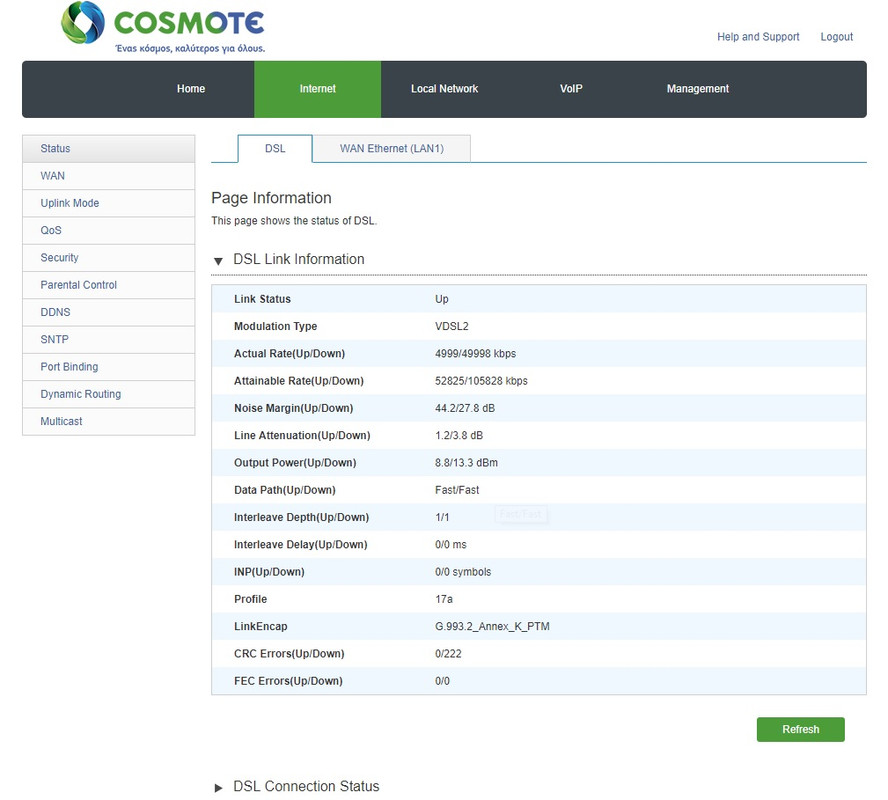The image size is (888, 800).
Task: Switch to WAN Ethernet (LAN1) tab
Action: pyautogui.click(x=391, y=148)
